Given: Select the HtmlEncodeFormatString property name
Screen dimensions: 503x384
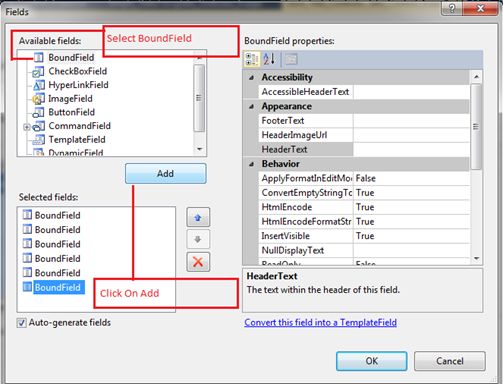Looking at the screenshot, I should click(x=306, y=222).
